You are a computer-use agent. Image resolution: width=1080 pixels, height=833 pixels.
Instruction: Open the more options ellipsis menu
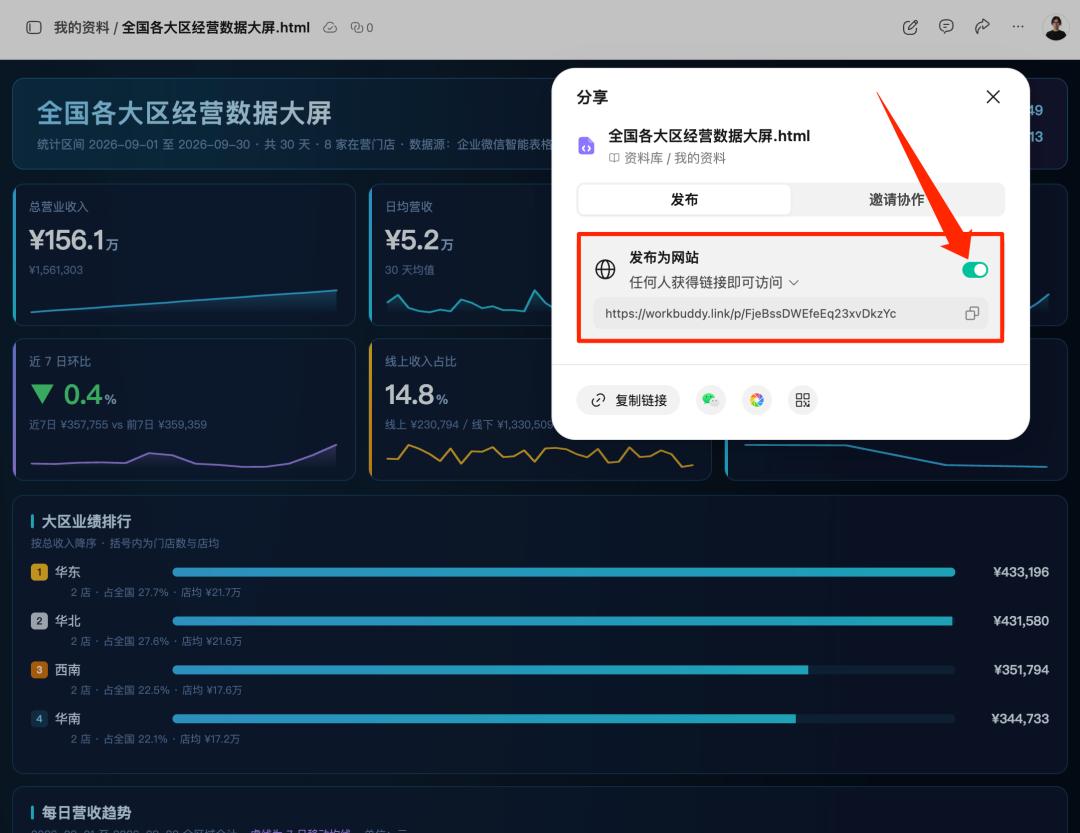tap(1018, 27)
